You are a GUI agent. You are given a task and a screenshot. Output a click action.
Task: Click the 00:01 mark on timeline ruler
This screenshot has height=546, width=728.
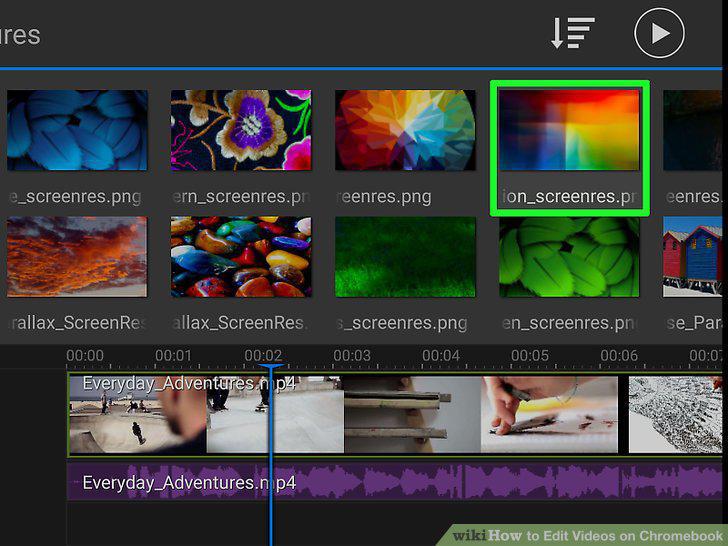(173, 356)
